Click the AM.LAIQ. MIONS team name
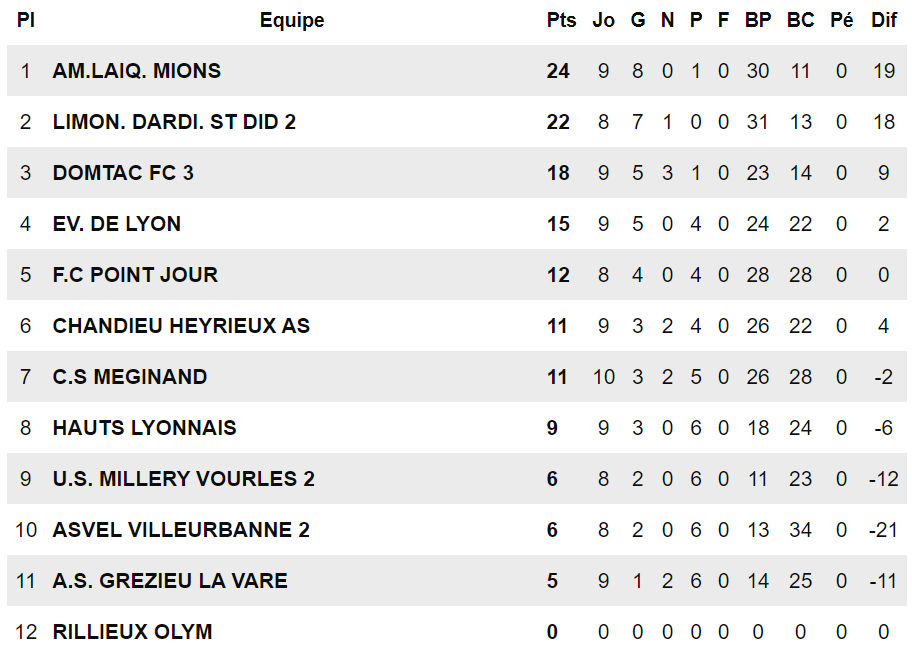Screen dimensions: 912x656 [x=137, y=71]
